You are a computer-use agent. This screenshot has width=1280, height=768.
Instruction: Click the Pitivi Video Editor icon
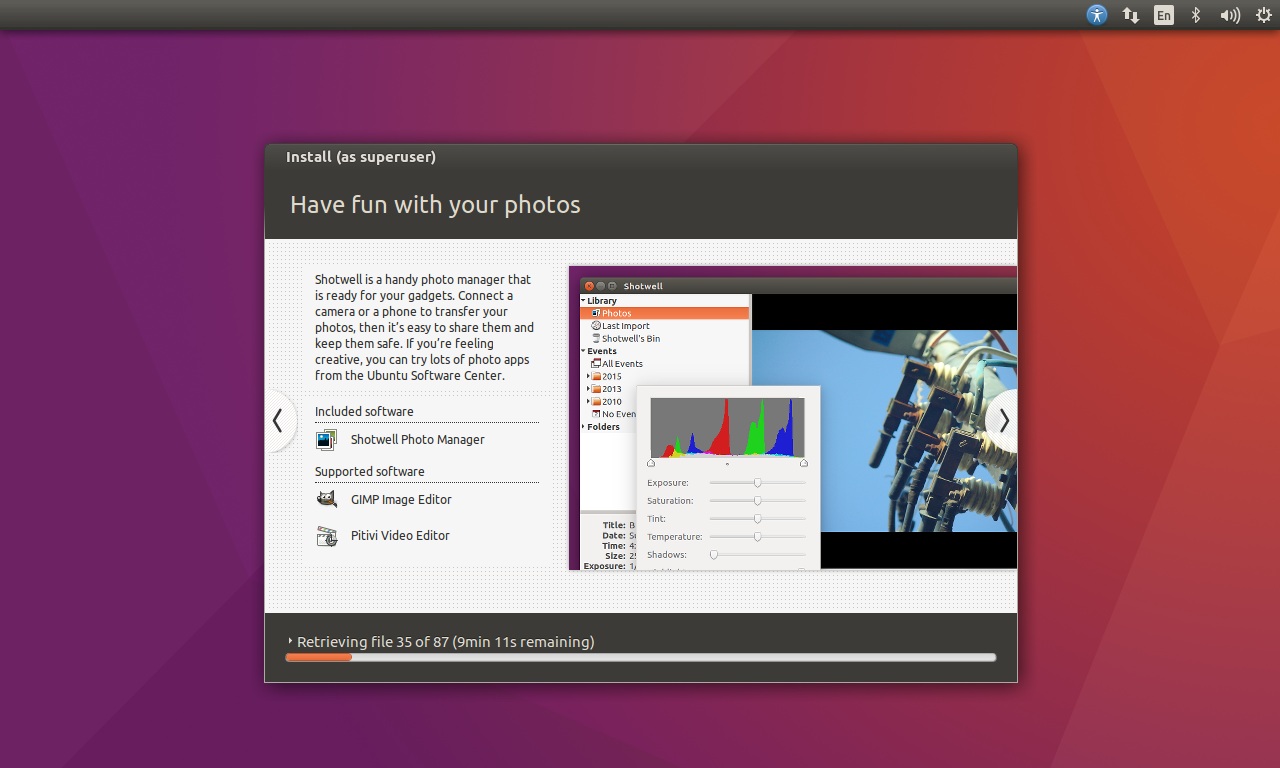[x=326, y=535]
